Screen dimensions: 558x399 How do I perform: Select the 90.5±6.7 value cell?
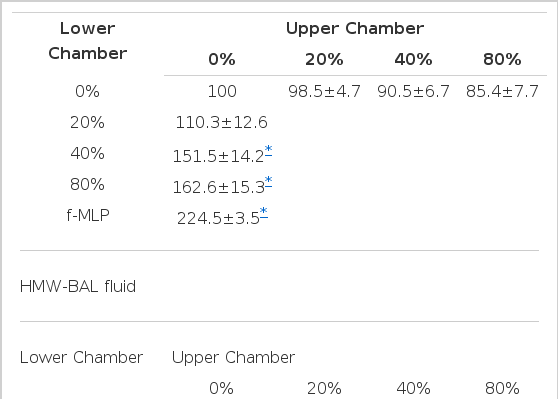[413, 91]
